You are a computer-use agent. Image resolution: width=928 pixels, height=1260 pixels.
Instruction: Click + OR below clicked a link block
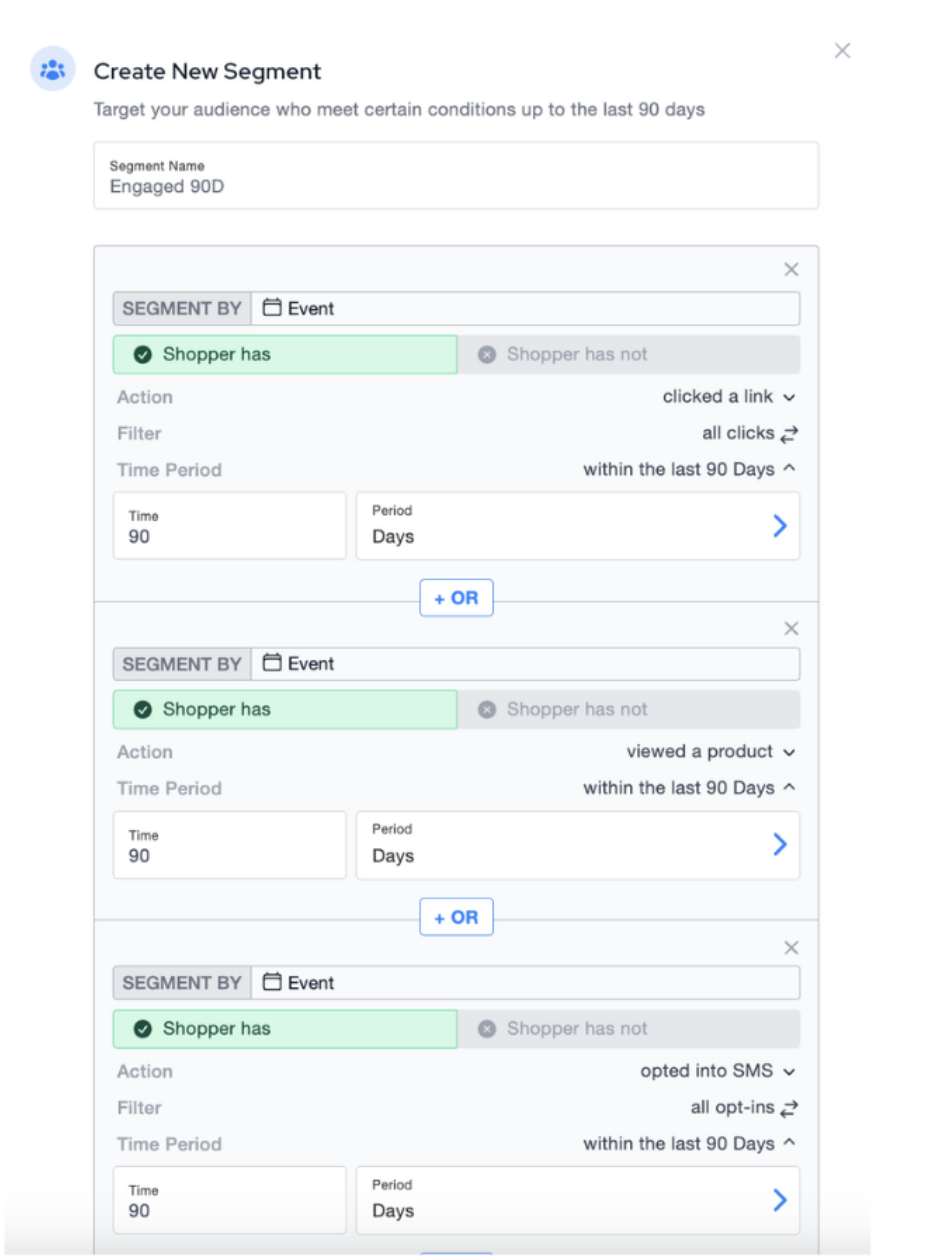point(456,598)
